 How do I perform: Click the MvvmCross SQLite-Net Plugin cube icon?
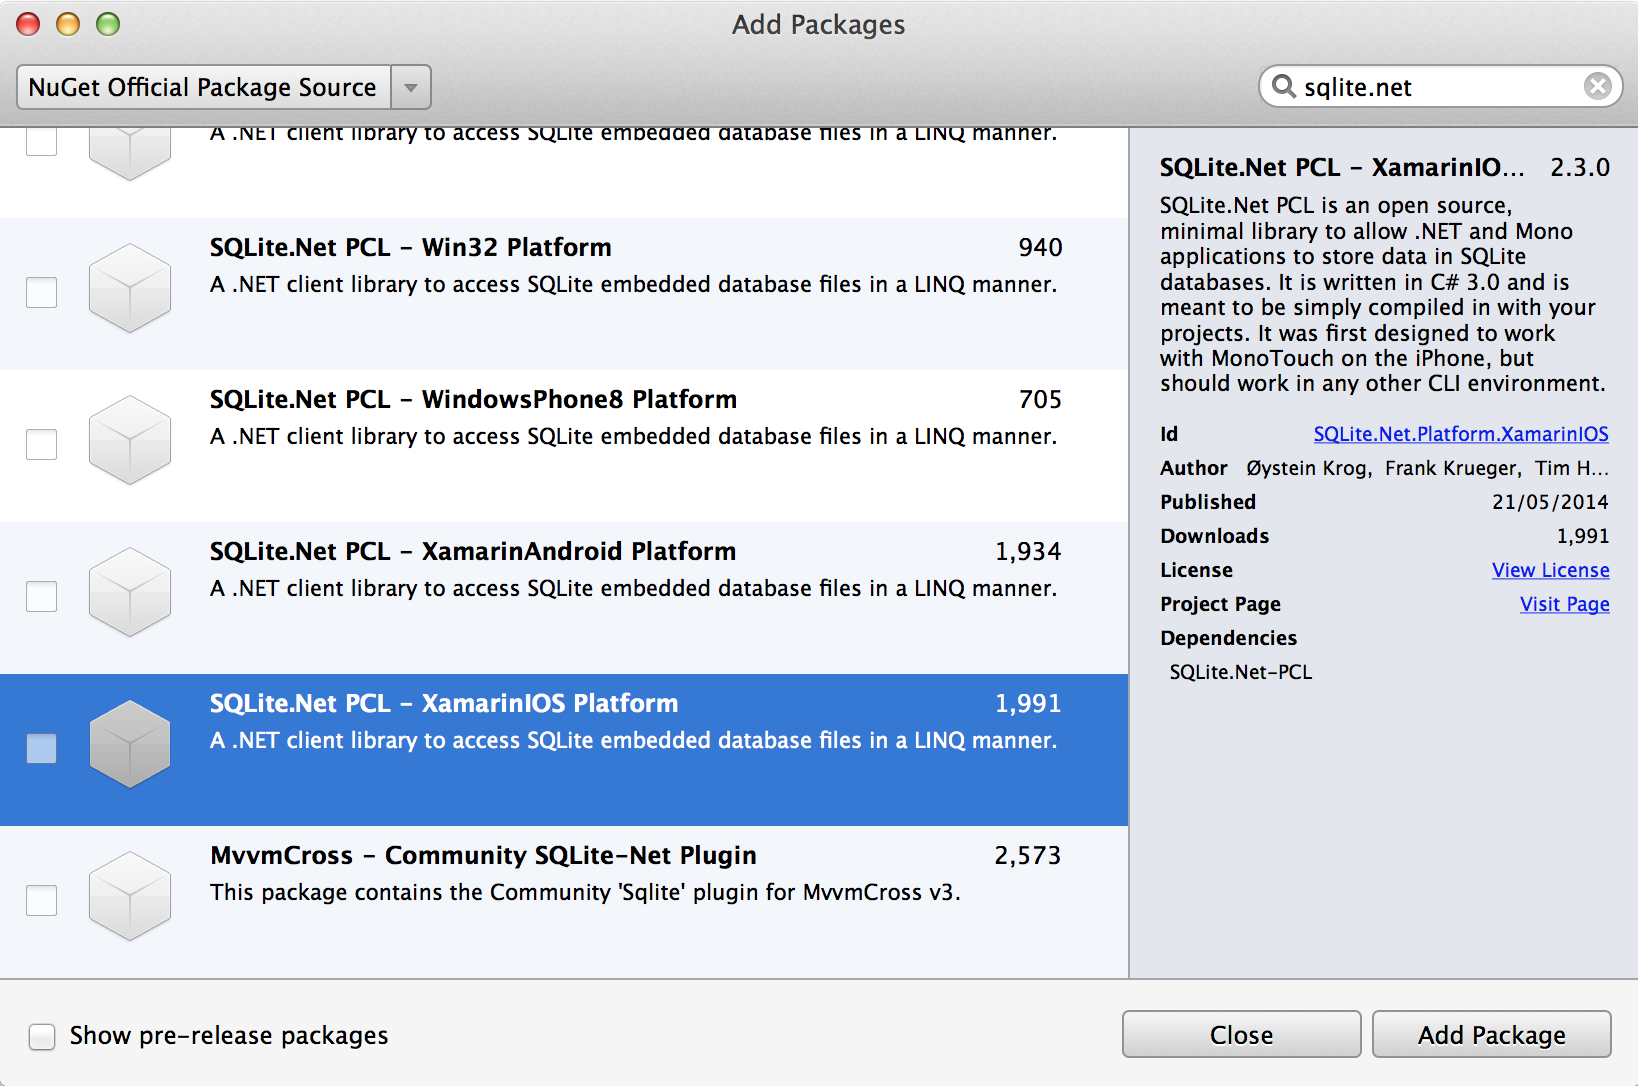coord(130,896)
